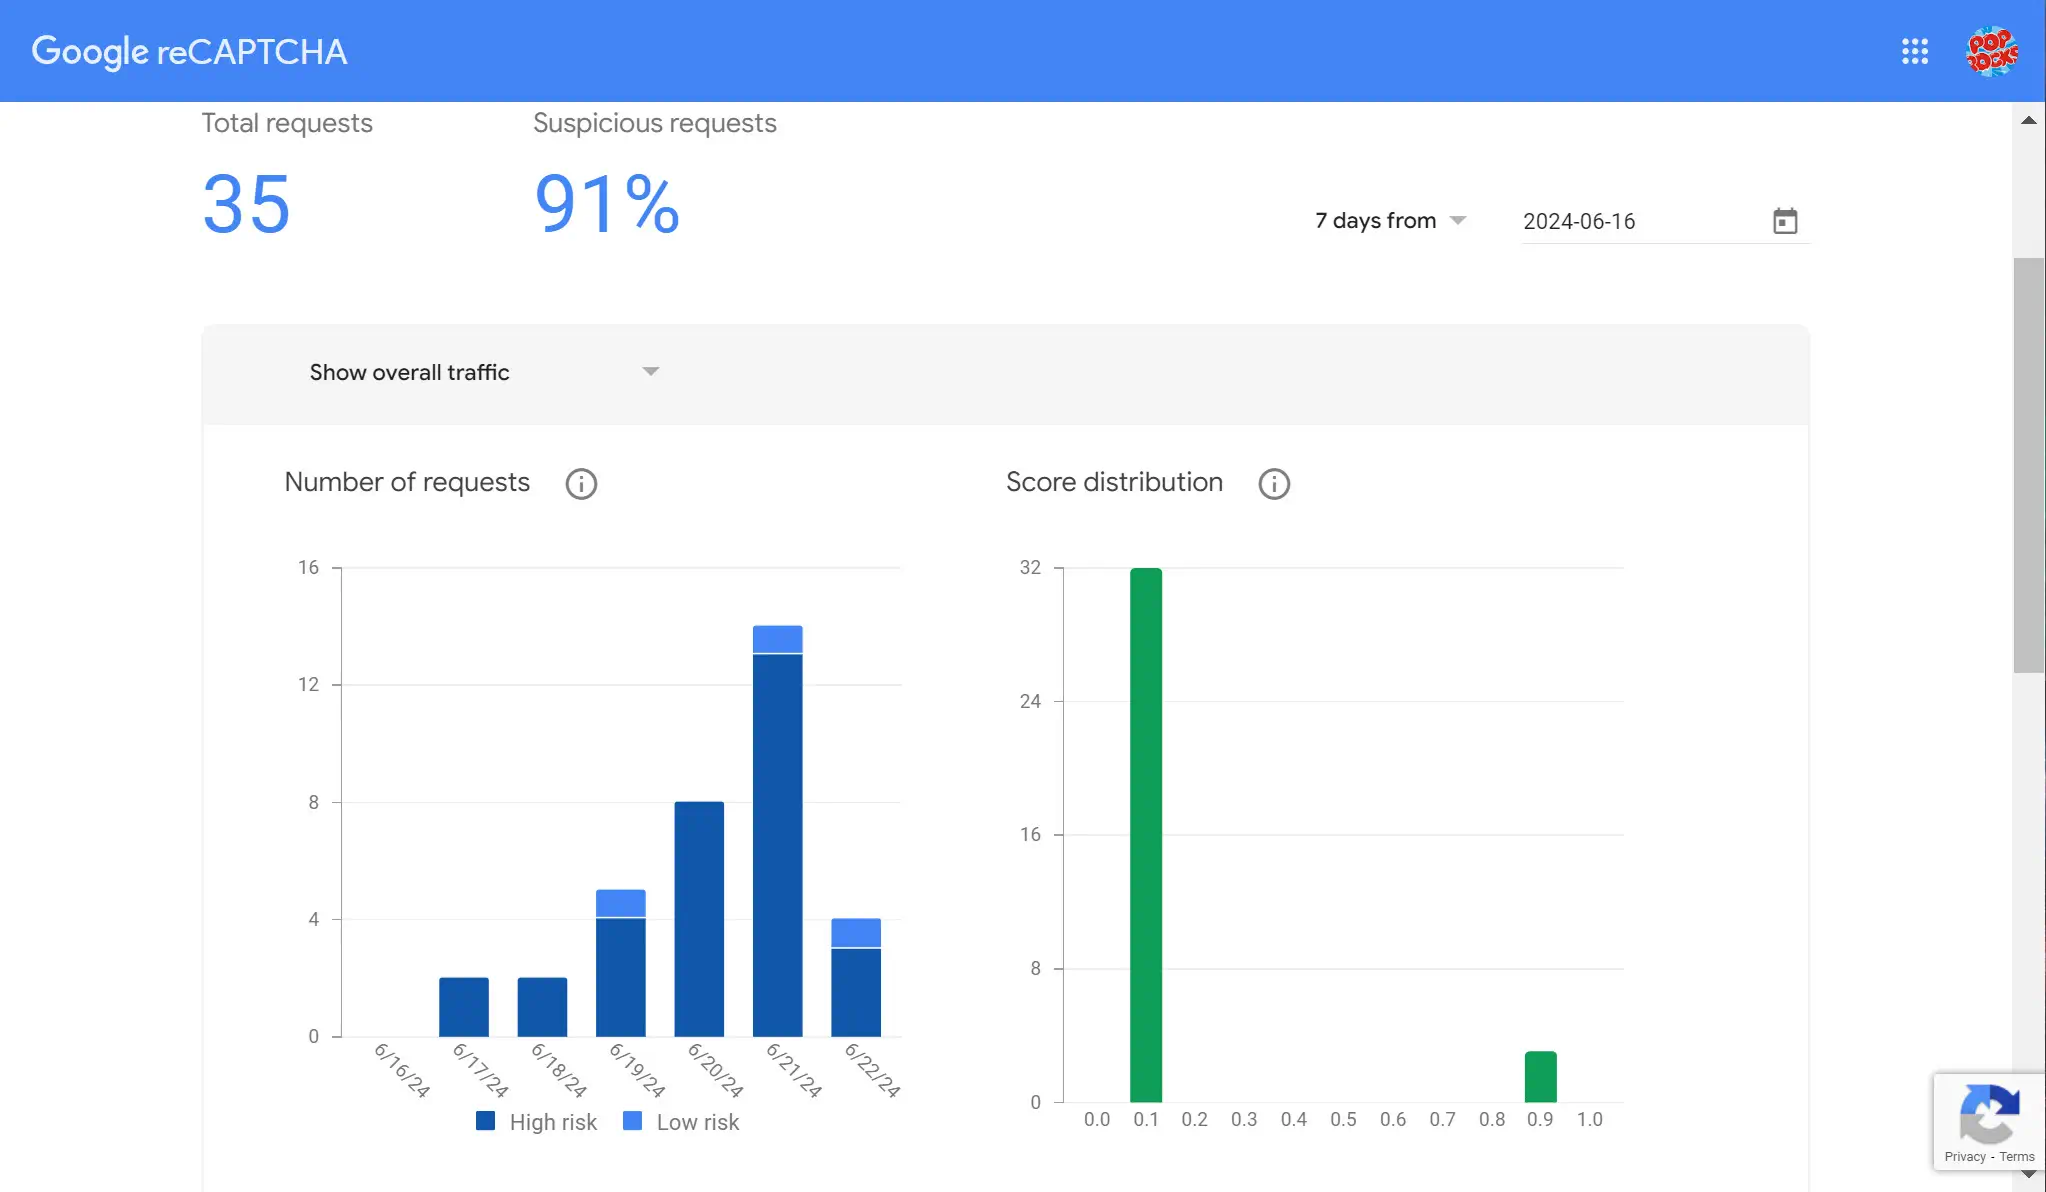Open the 7 days from dropdown
Screen dimensions: 2046x1192
point(1390,221)
